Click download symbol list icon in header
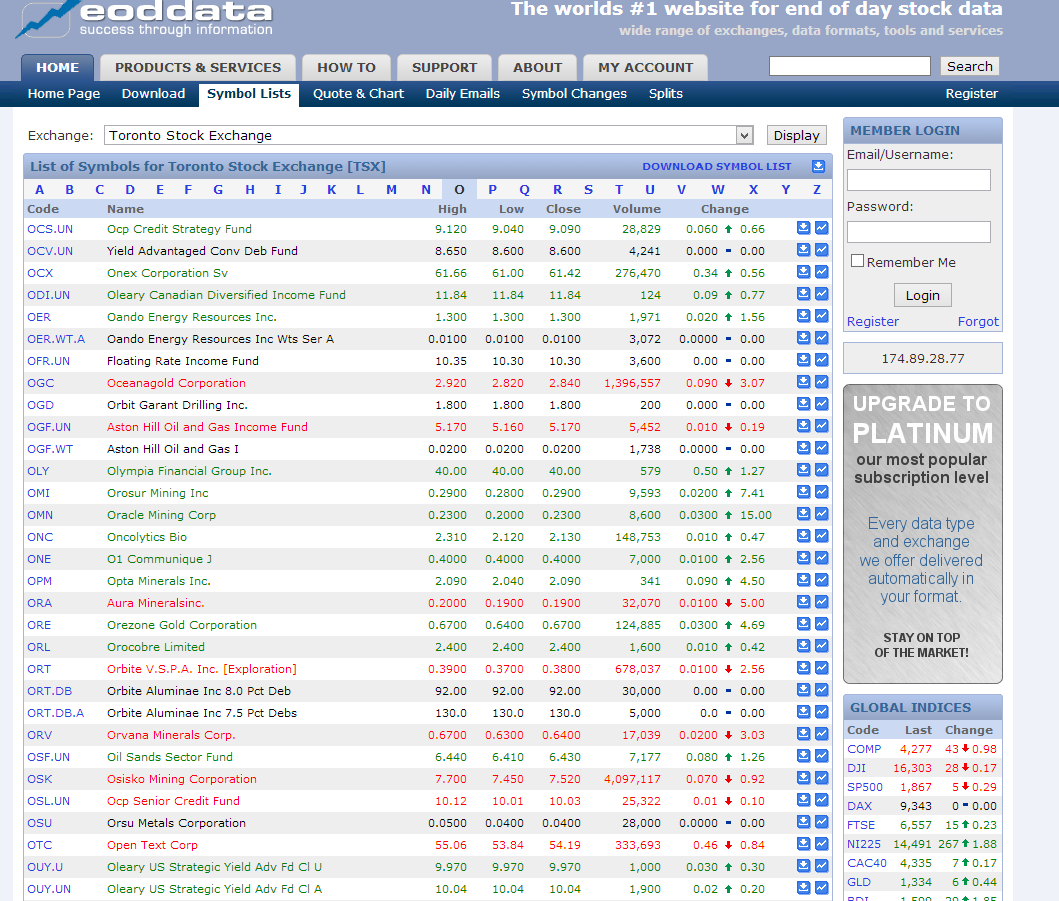 tap(818, 166)
